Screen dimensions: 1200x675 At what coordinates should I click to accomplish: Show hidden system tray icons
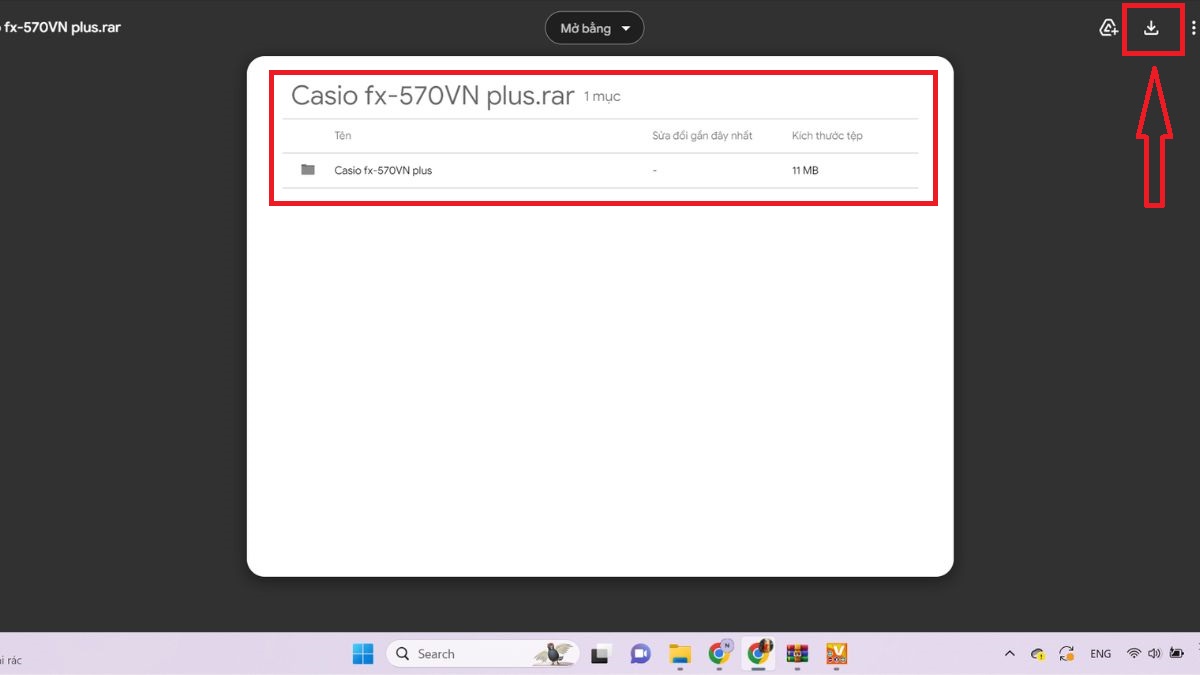[x=1010, y=654]
